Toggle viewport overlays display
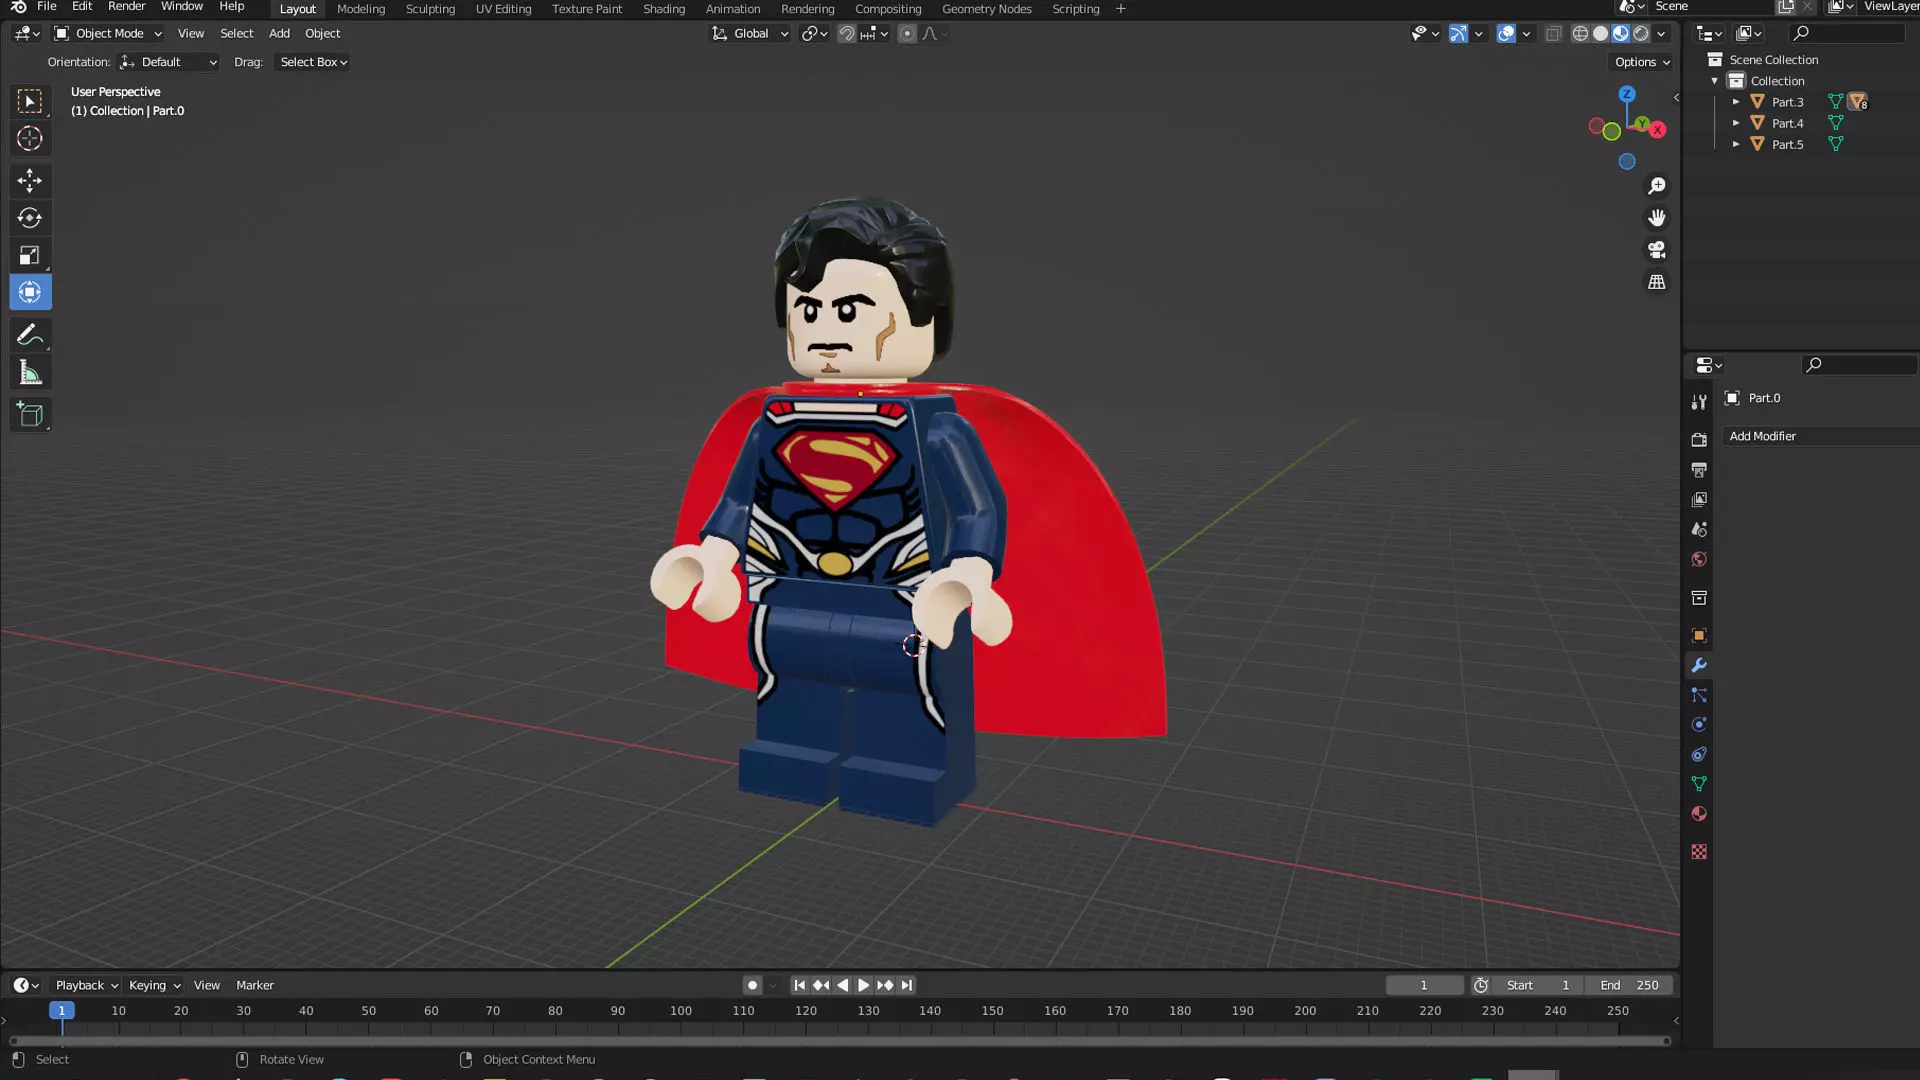1920x1080 pixels. (1506, 34)
